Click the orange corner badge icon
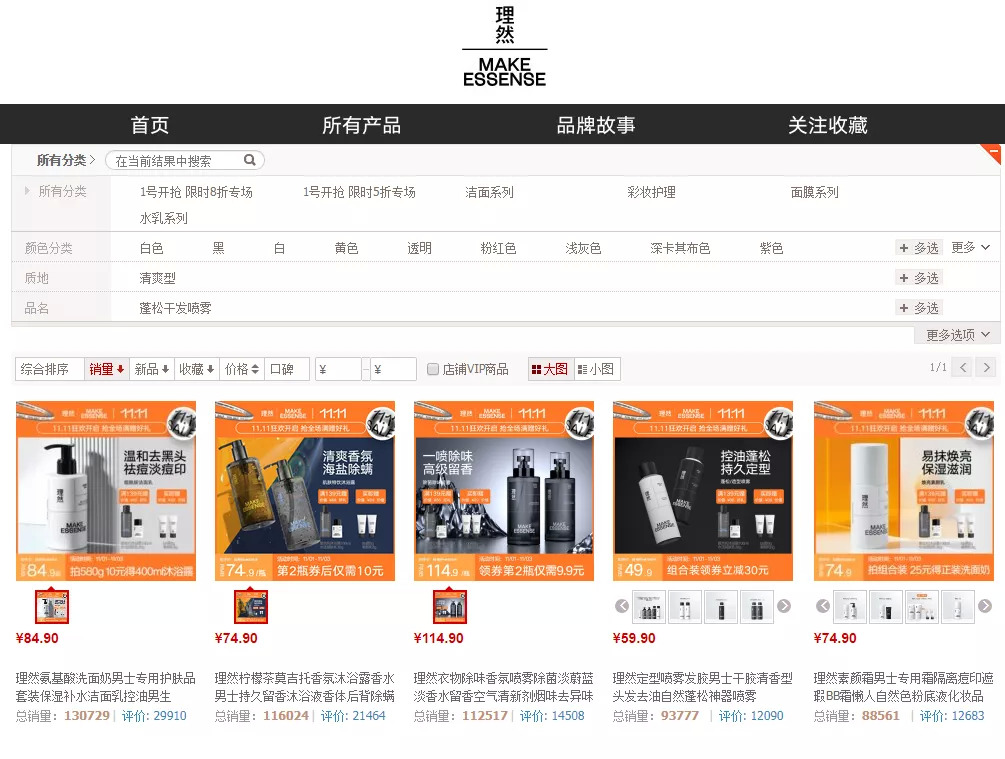The image size is (1005, 759). coord(991,153)
